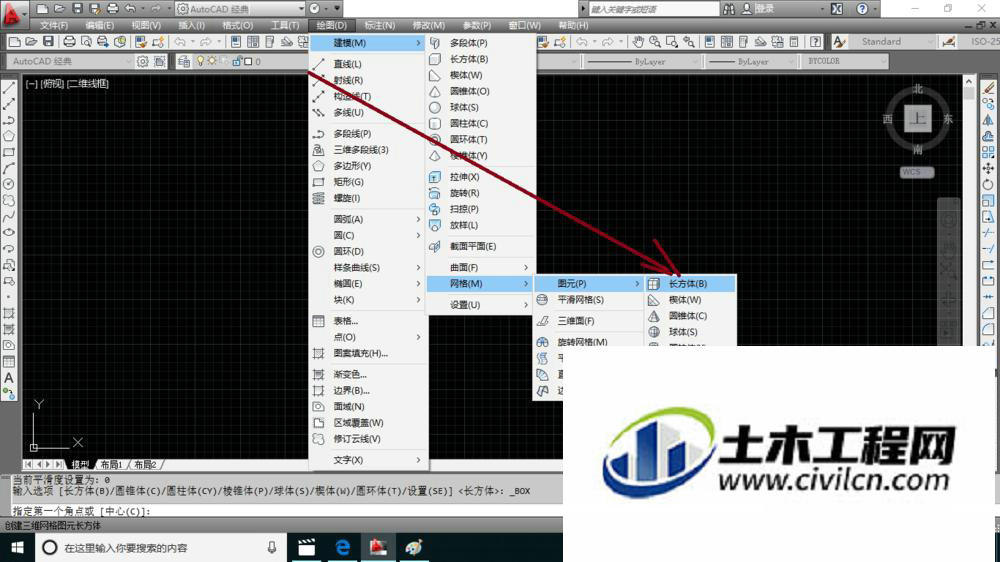Select 长方体(B) in mesh primitives submenu
The width and height of the screenshot is (1000, 562).
click(x=690, y=284)
